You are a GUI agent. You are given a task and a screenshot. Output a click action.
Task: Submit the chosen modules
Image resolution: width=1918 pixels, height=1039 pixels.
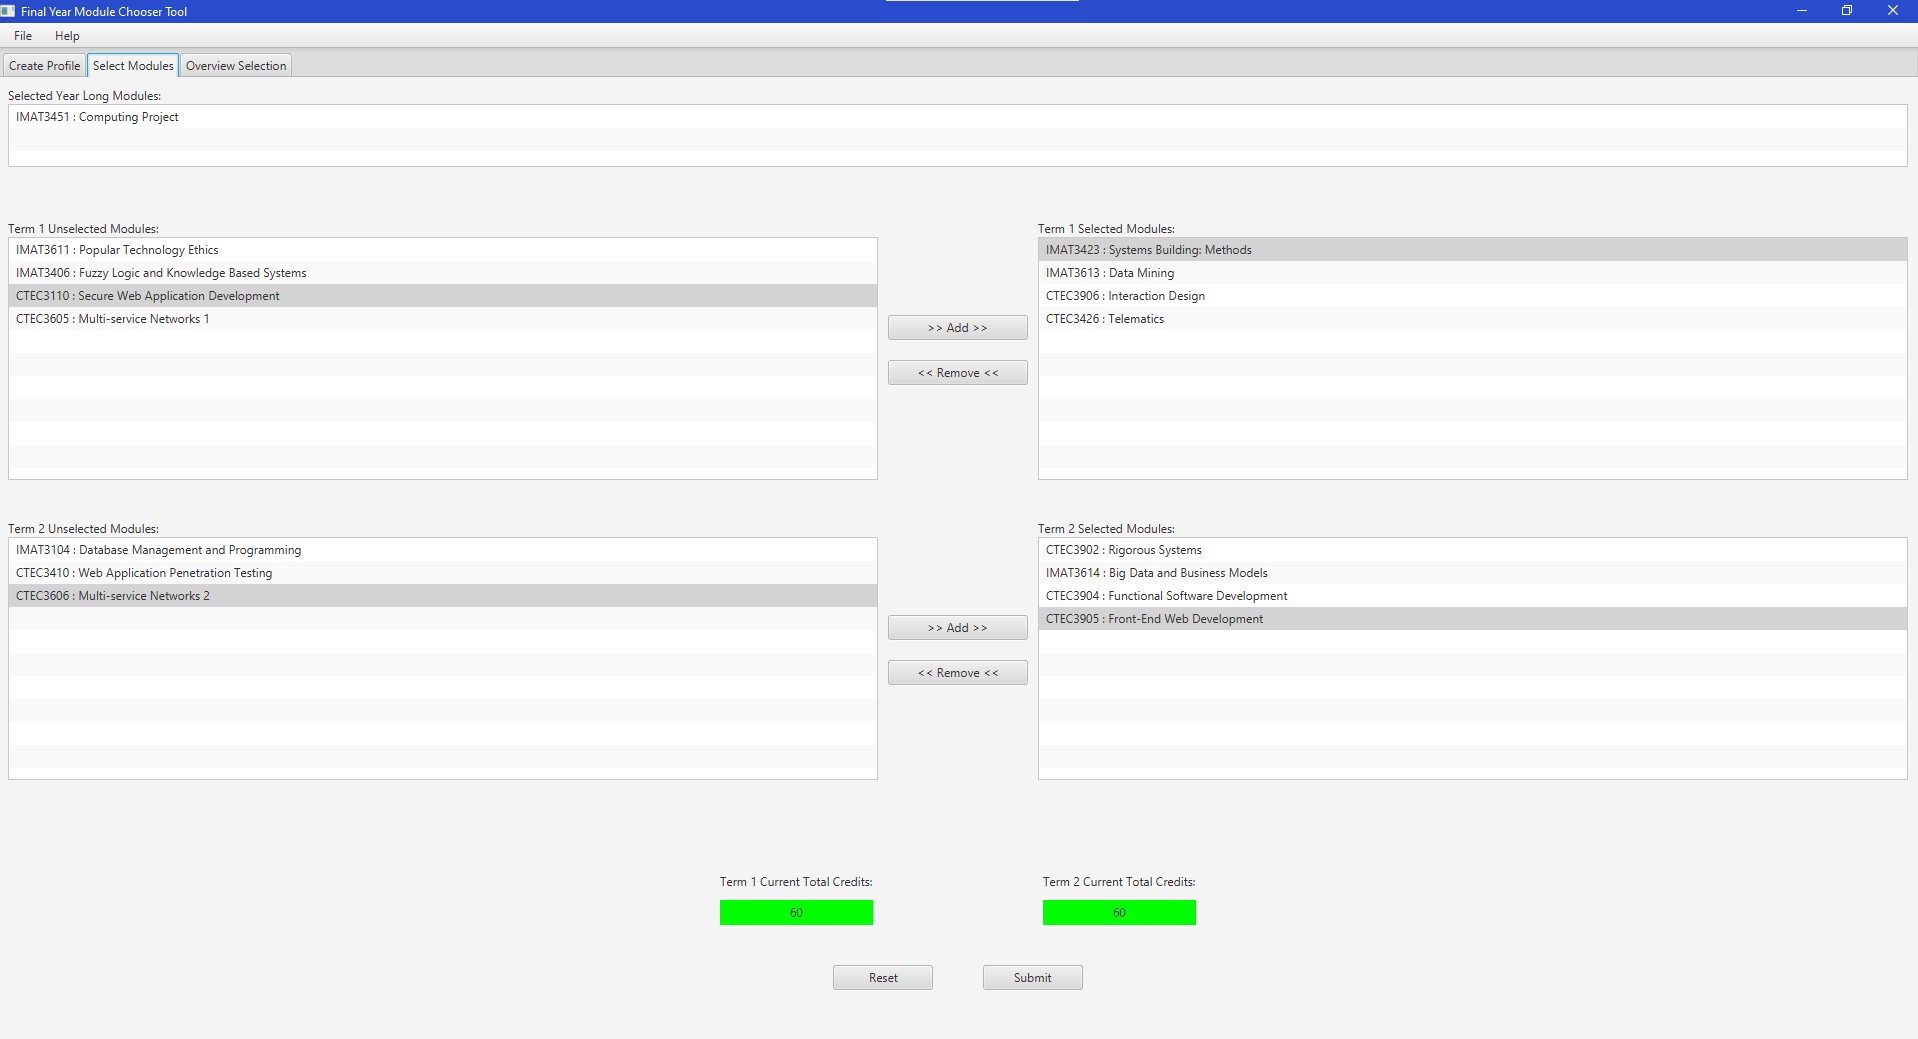click(1032, 978)
